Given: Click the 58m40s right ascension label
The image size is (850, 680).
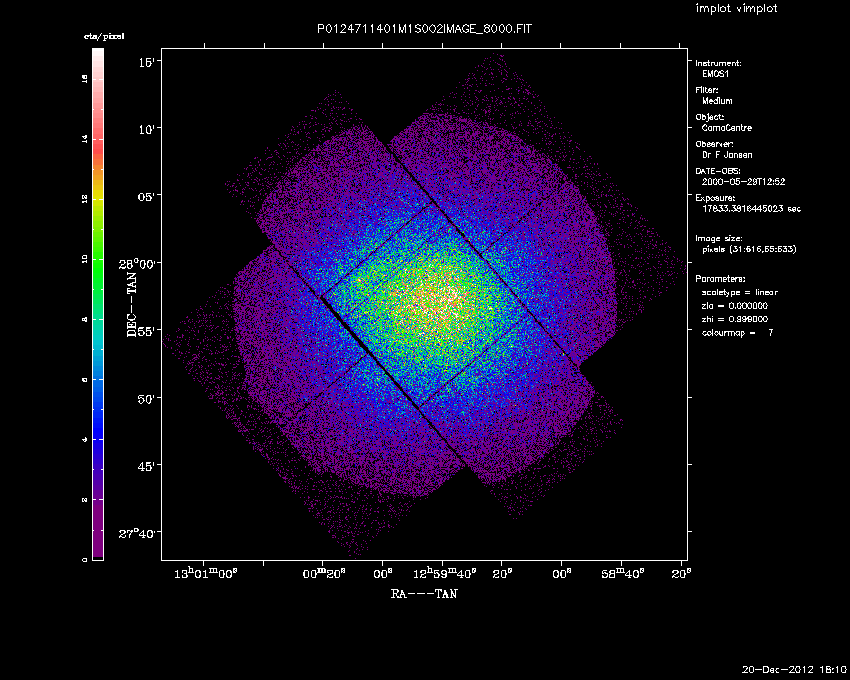Looking at the screenshot, I should (622, 574).
